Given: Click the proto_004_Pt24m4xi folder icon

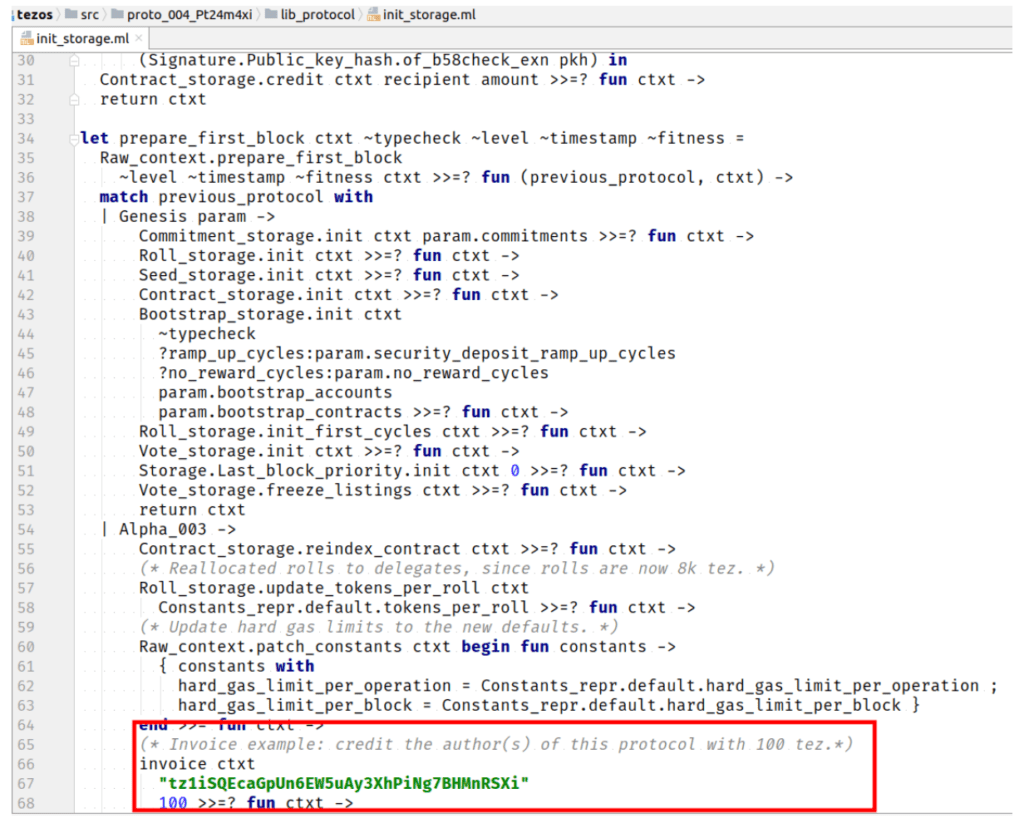Looking at the screenshot, I should tap(119, 15).
